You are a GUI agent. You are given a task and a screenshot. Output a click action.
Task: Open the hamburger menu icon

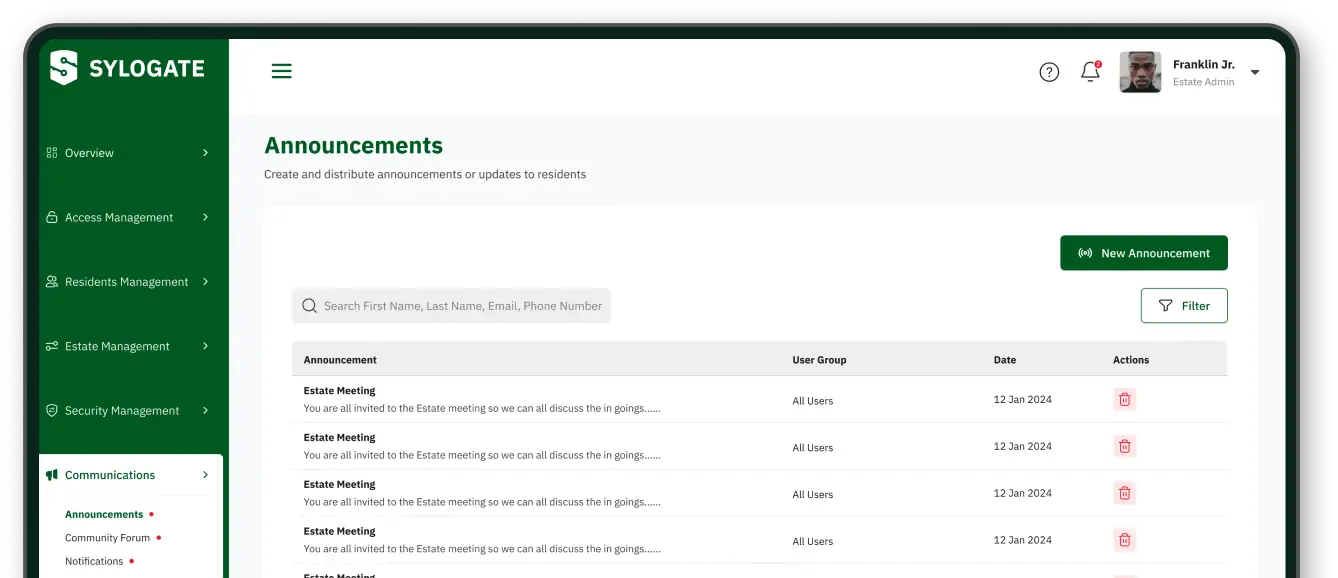click(282, 71)
